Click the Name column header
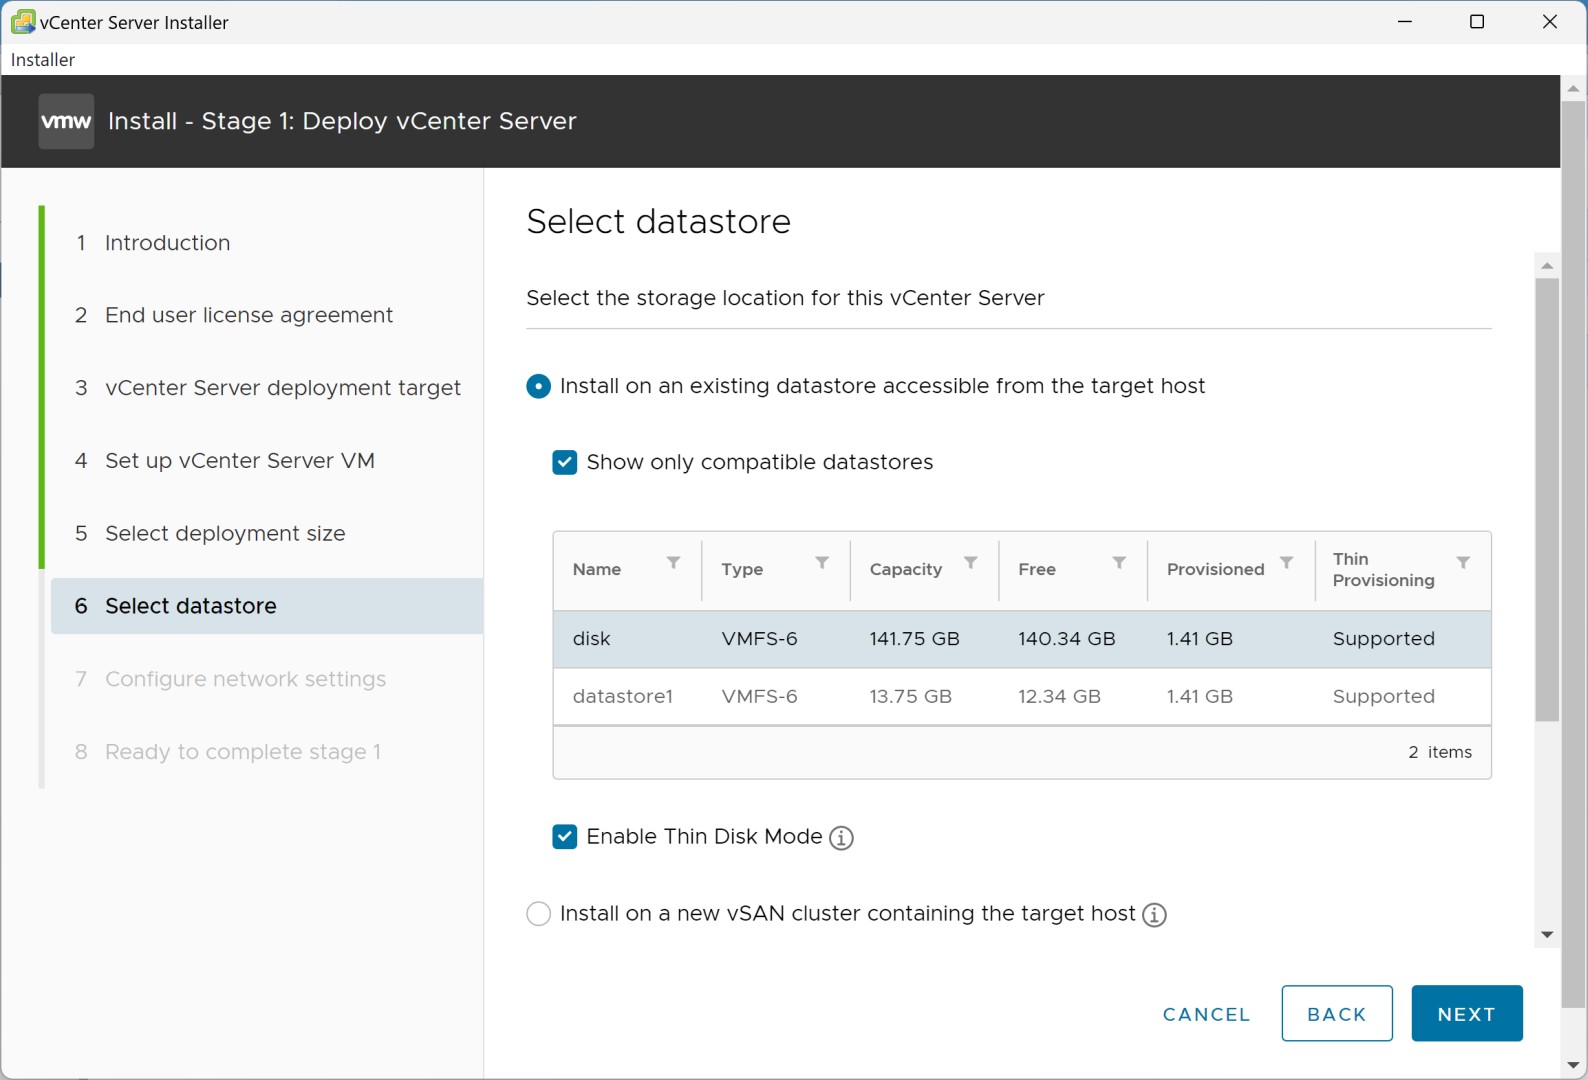 (x=597, y=569)
